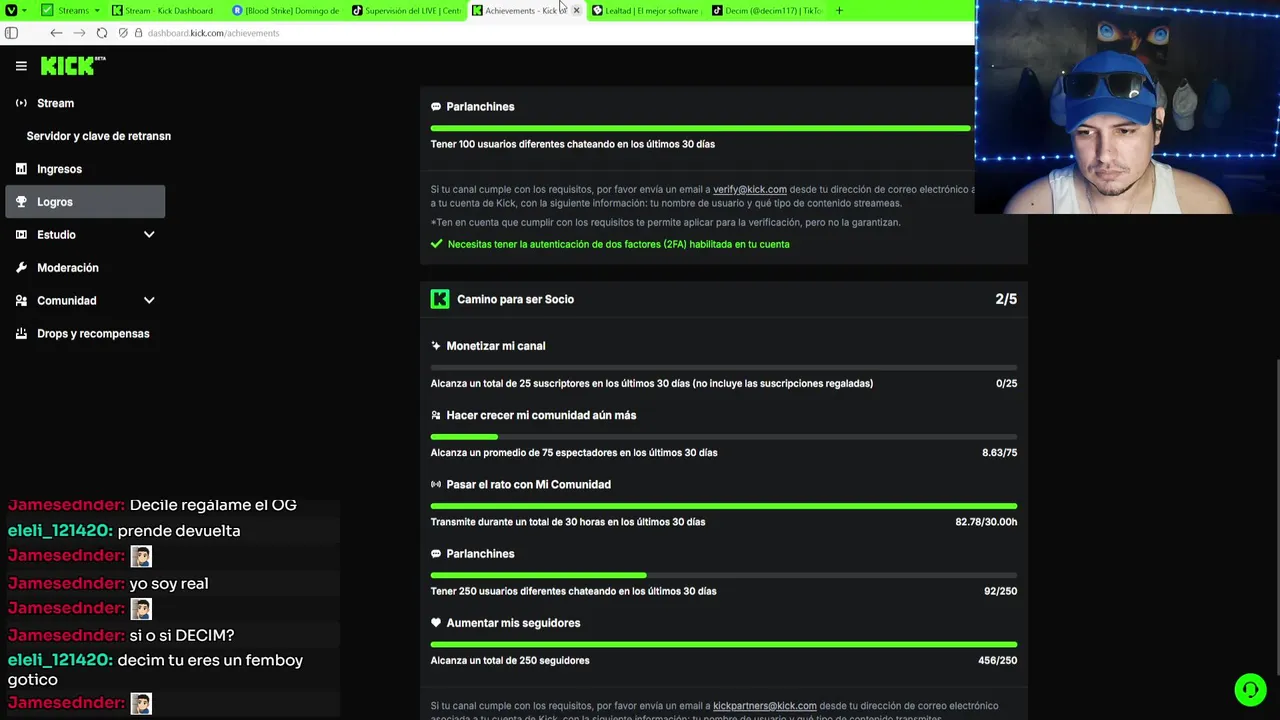Image resolution: width=1280 pixels, height=720 pixels.
Task: Click the Ingresos chart icon
Action: click(x=21, y=169)
